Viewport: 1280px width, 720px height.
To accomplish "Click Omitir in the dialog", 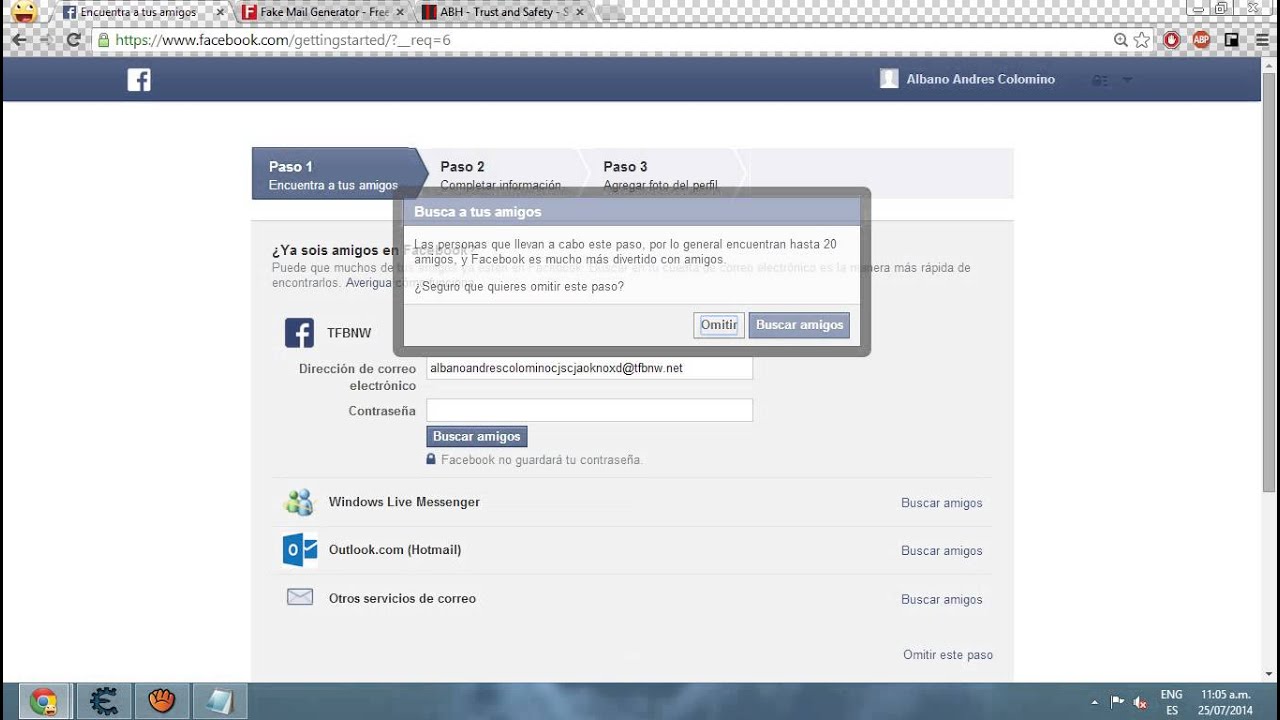I will pyautogui.click(x=719, y=325).
